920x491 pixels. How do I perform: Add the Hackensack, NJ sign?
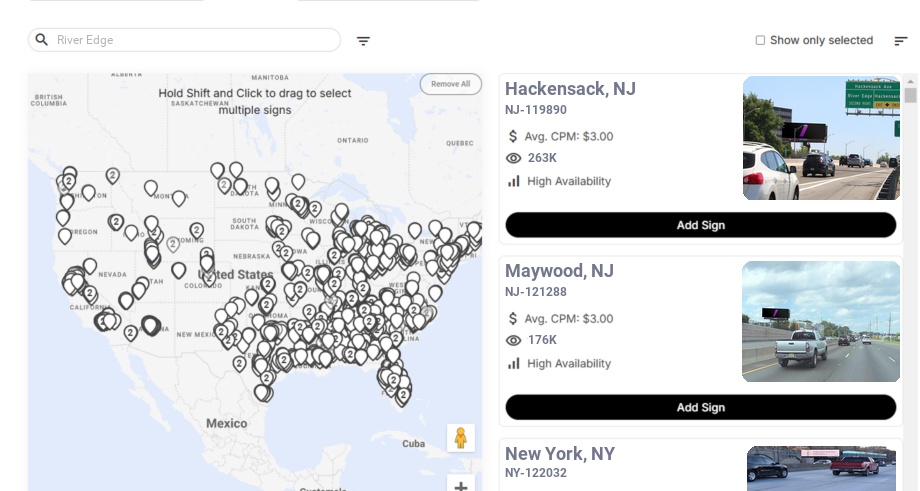tap(700, 225)
